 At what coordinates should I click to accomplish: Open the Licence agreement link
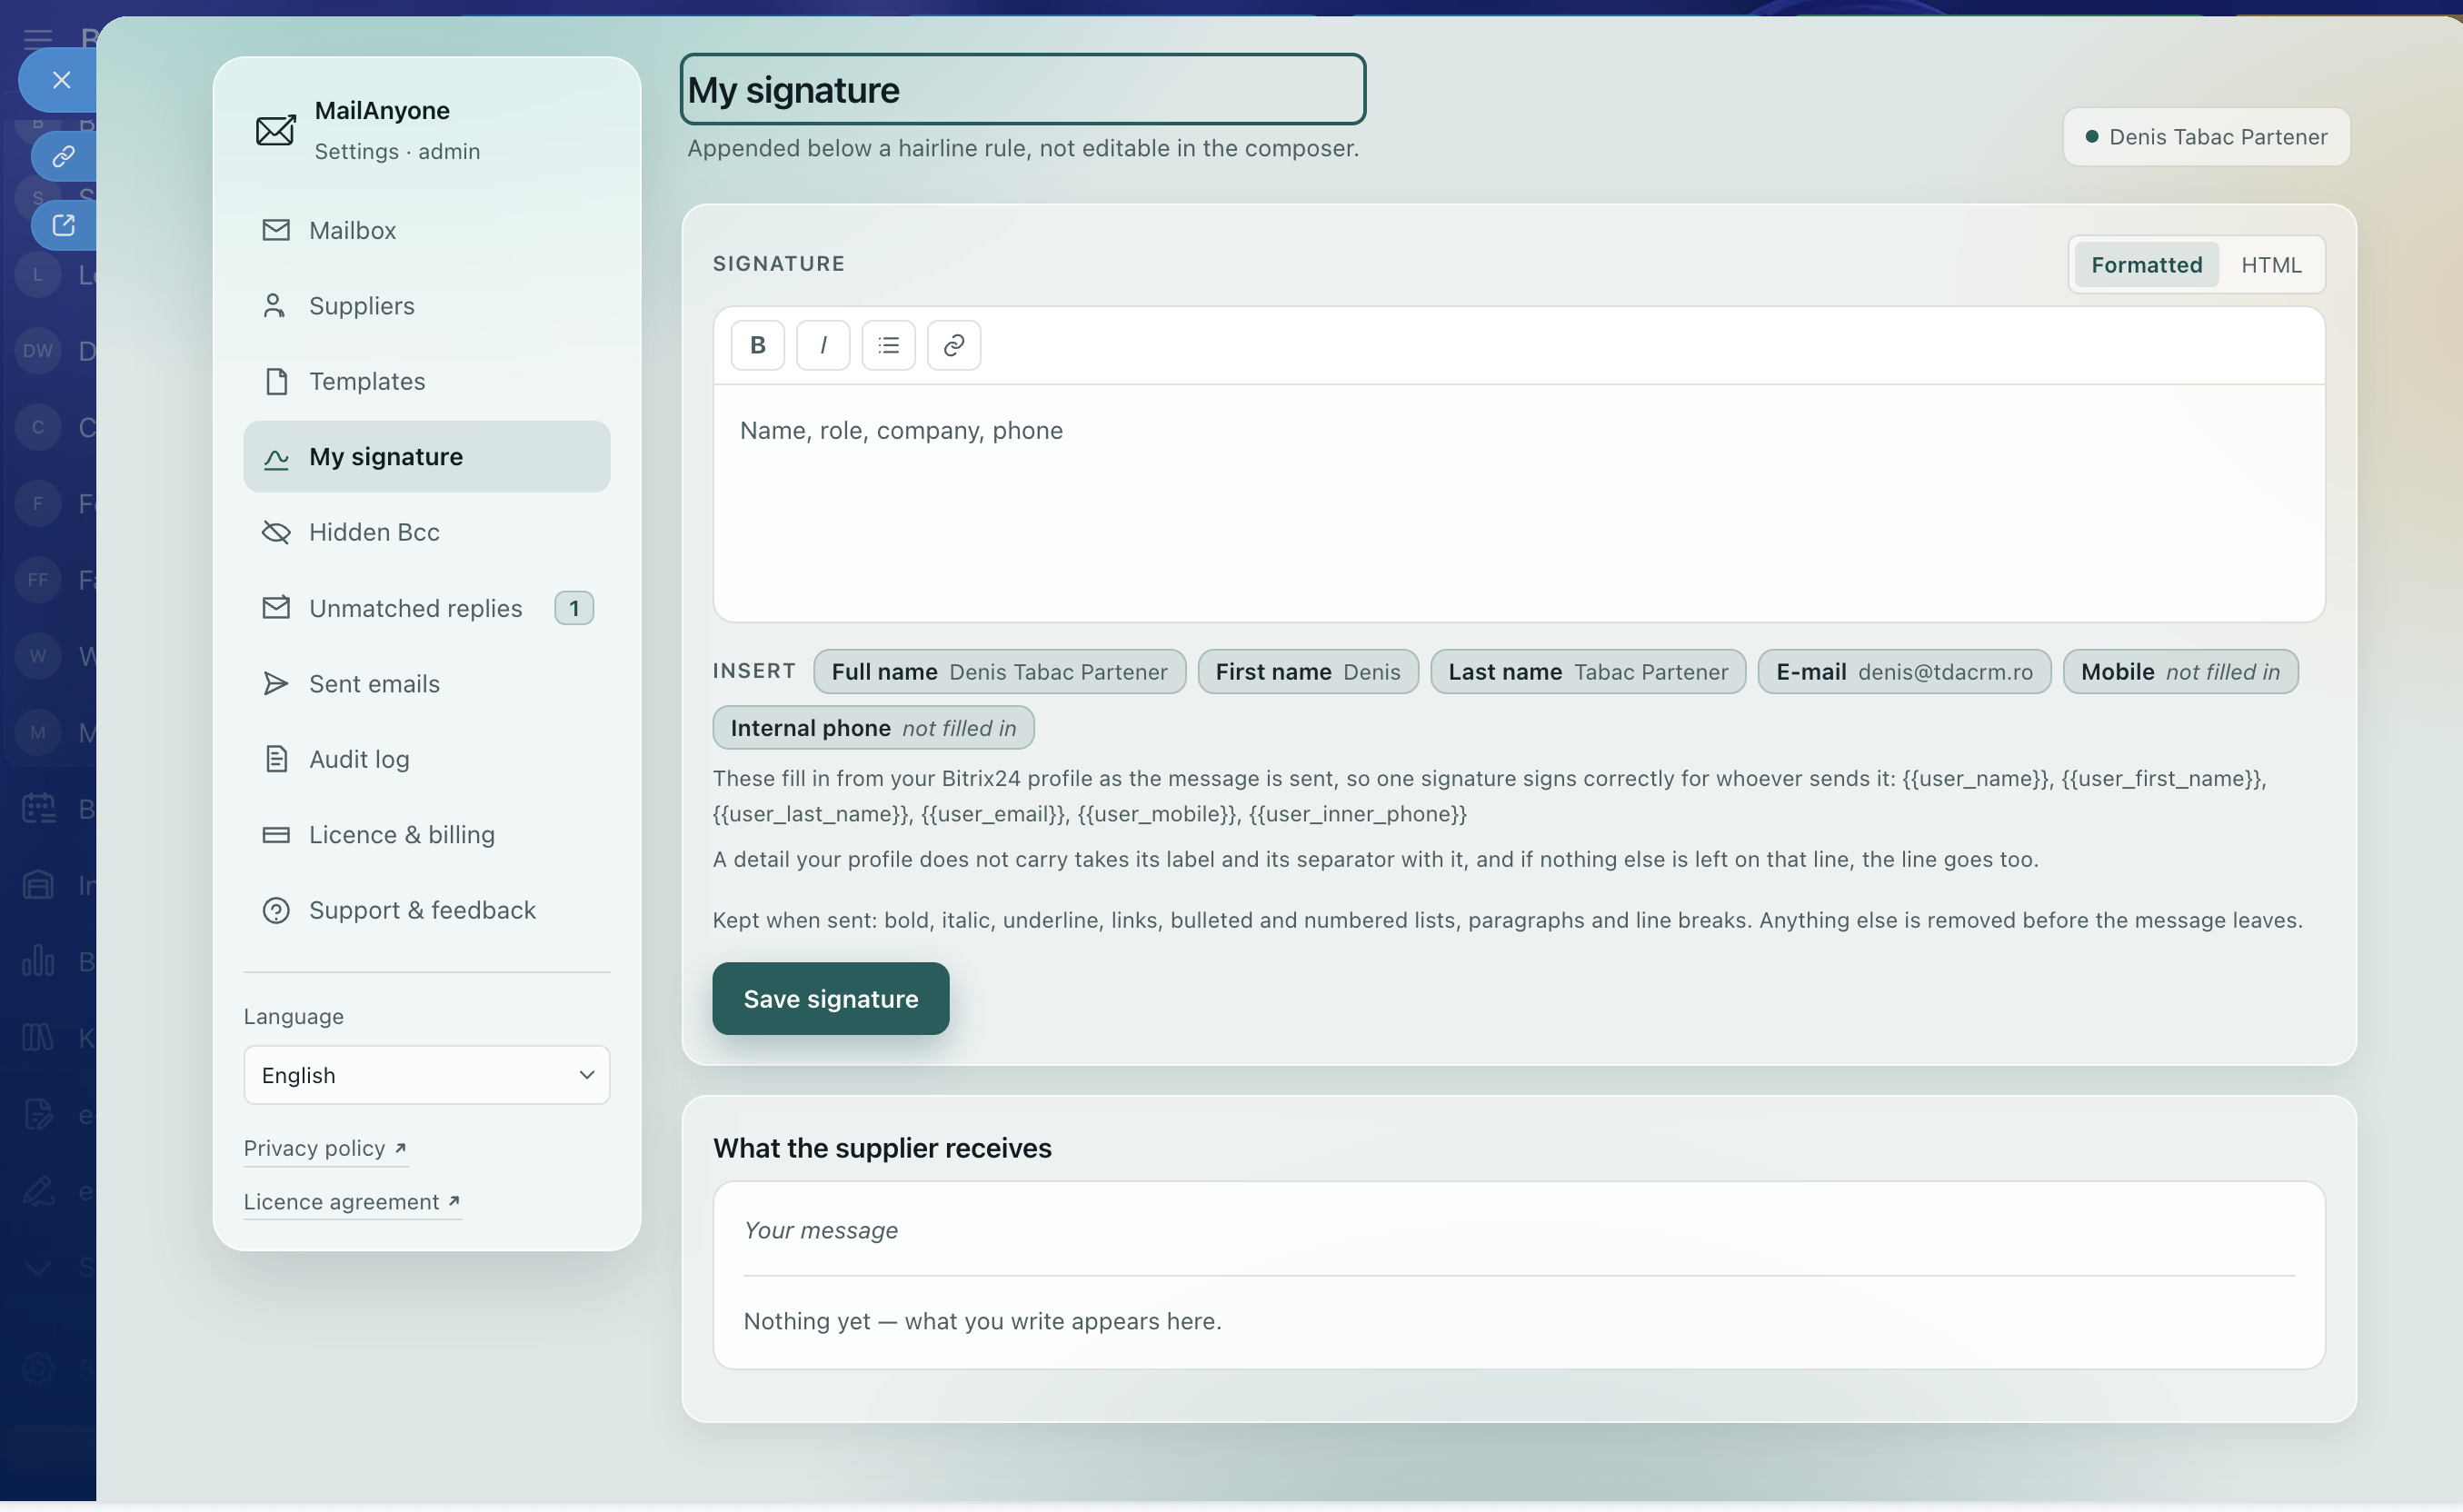click(352, 1201)
